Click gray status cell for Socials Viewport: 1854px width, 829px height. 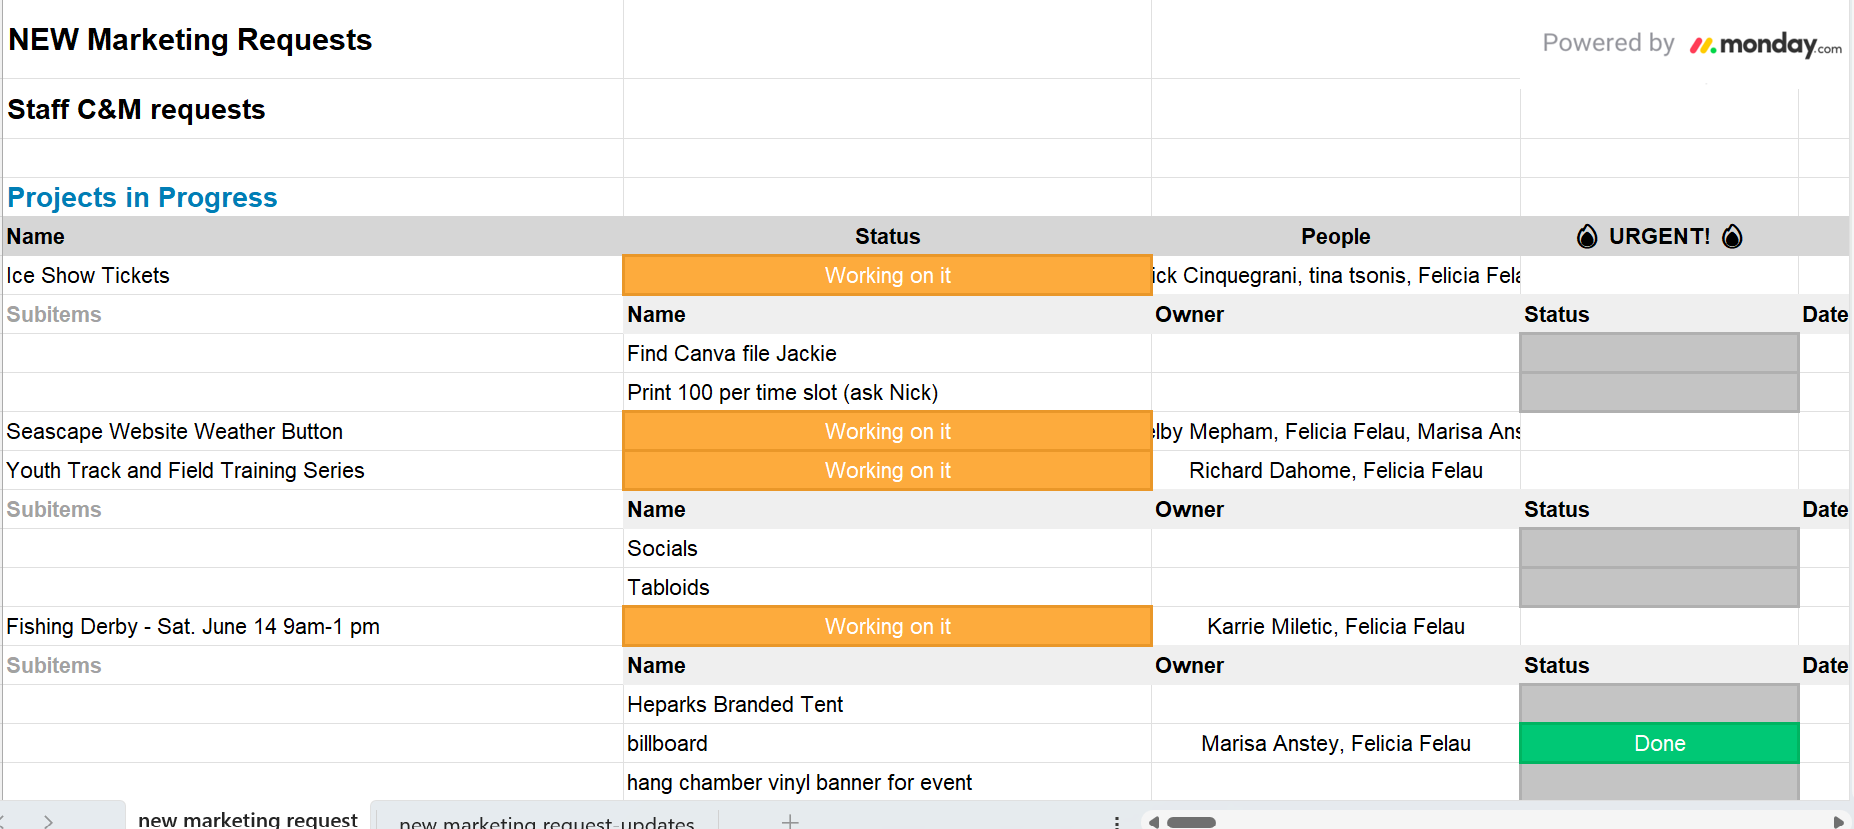click(1659, 548)
